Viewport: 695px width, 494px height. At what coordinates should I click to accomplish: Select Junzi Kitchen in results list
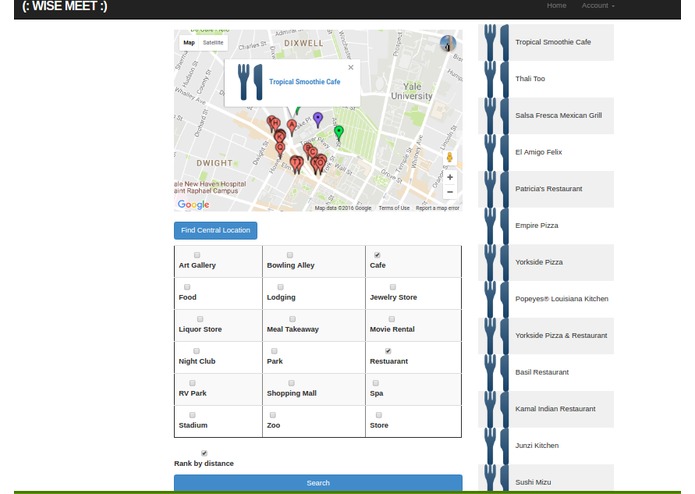[546, 446]
